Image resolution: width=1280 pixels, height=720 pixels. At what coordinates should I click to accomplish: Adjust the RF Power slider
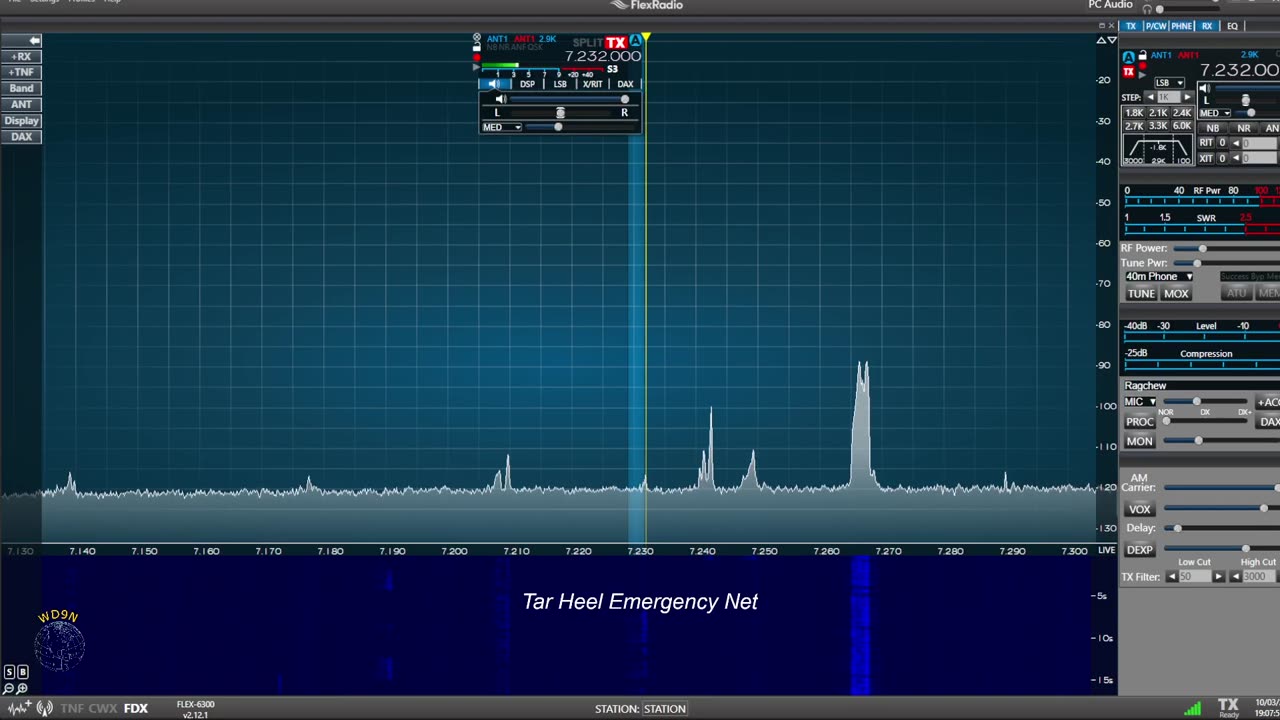click(1227, 248)
